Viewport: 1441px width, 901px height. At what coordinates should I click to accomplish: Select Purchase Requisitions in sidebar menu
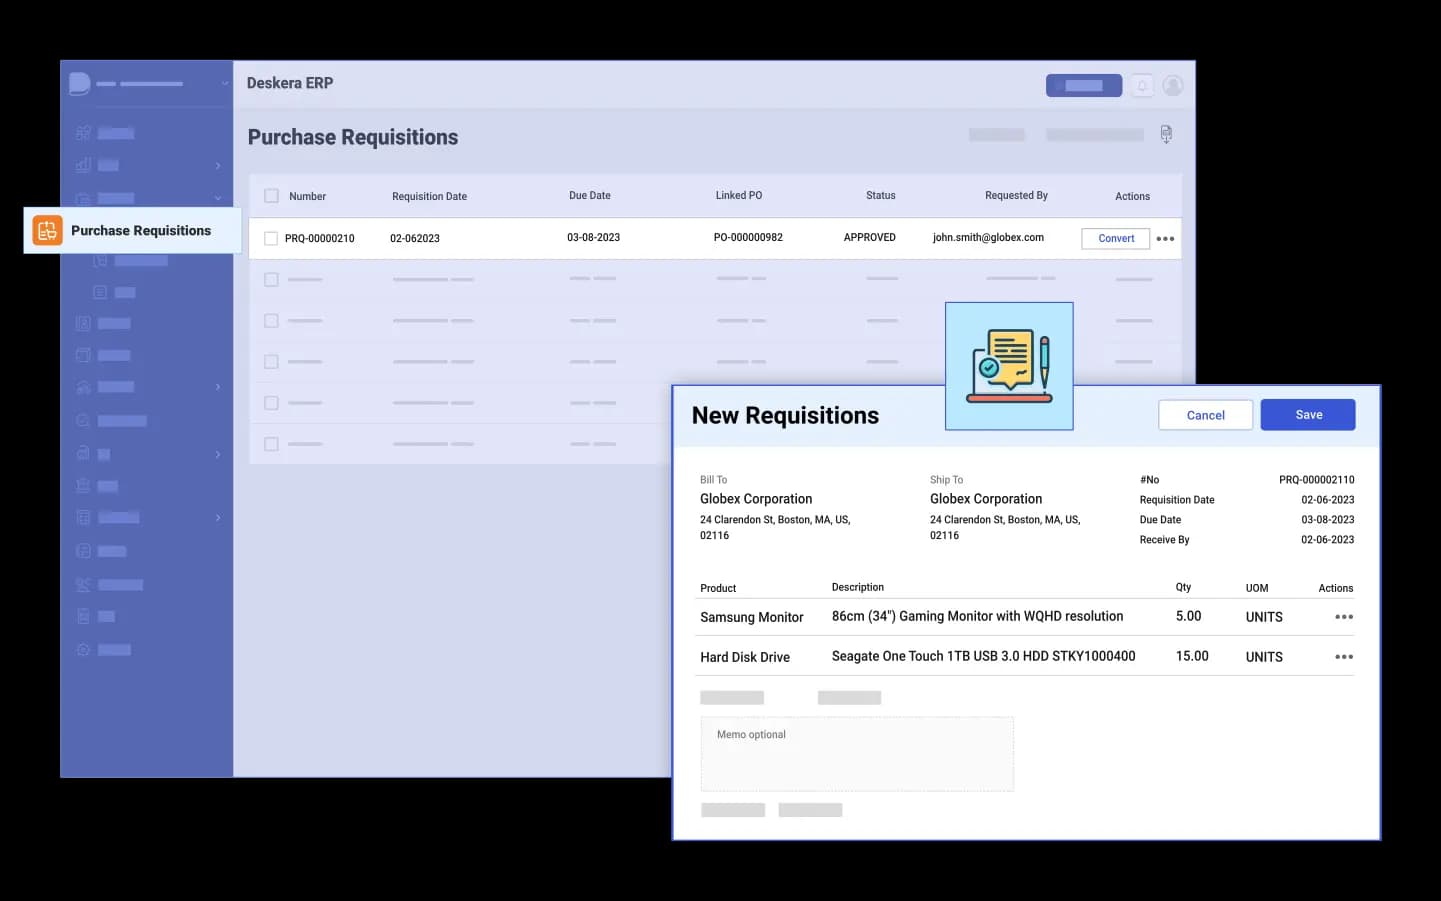(x=140, y=230)
